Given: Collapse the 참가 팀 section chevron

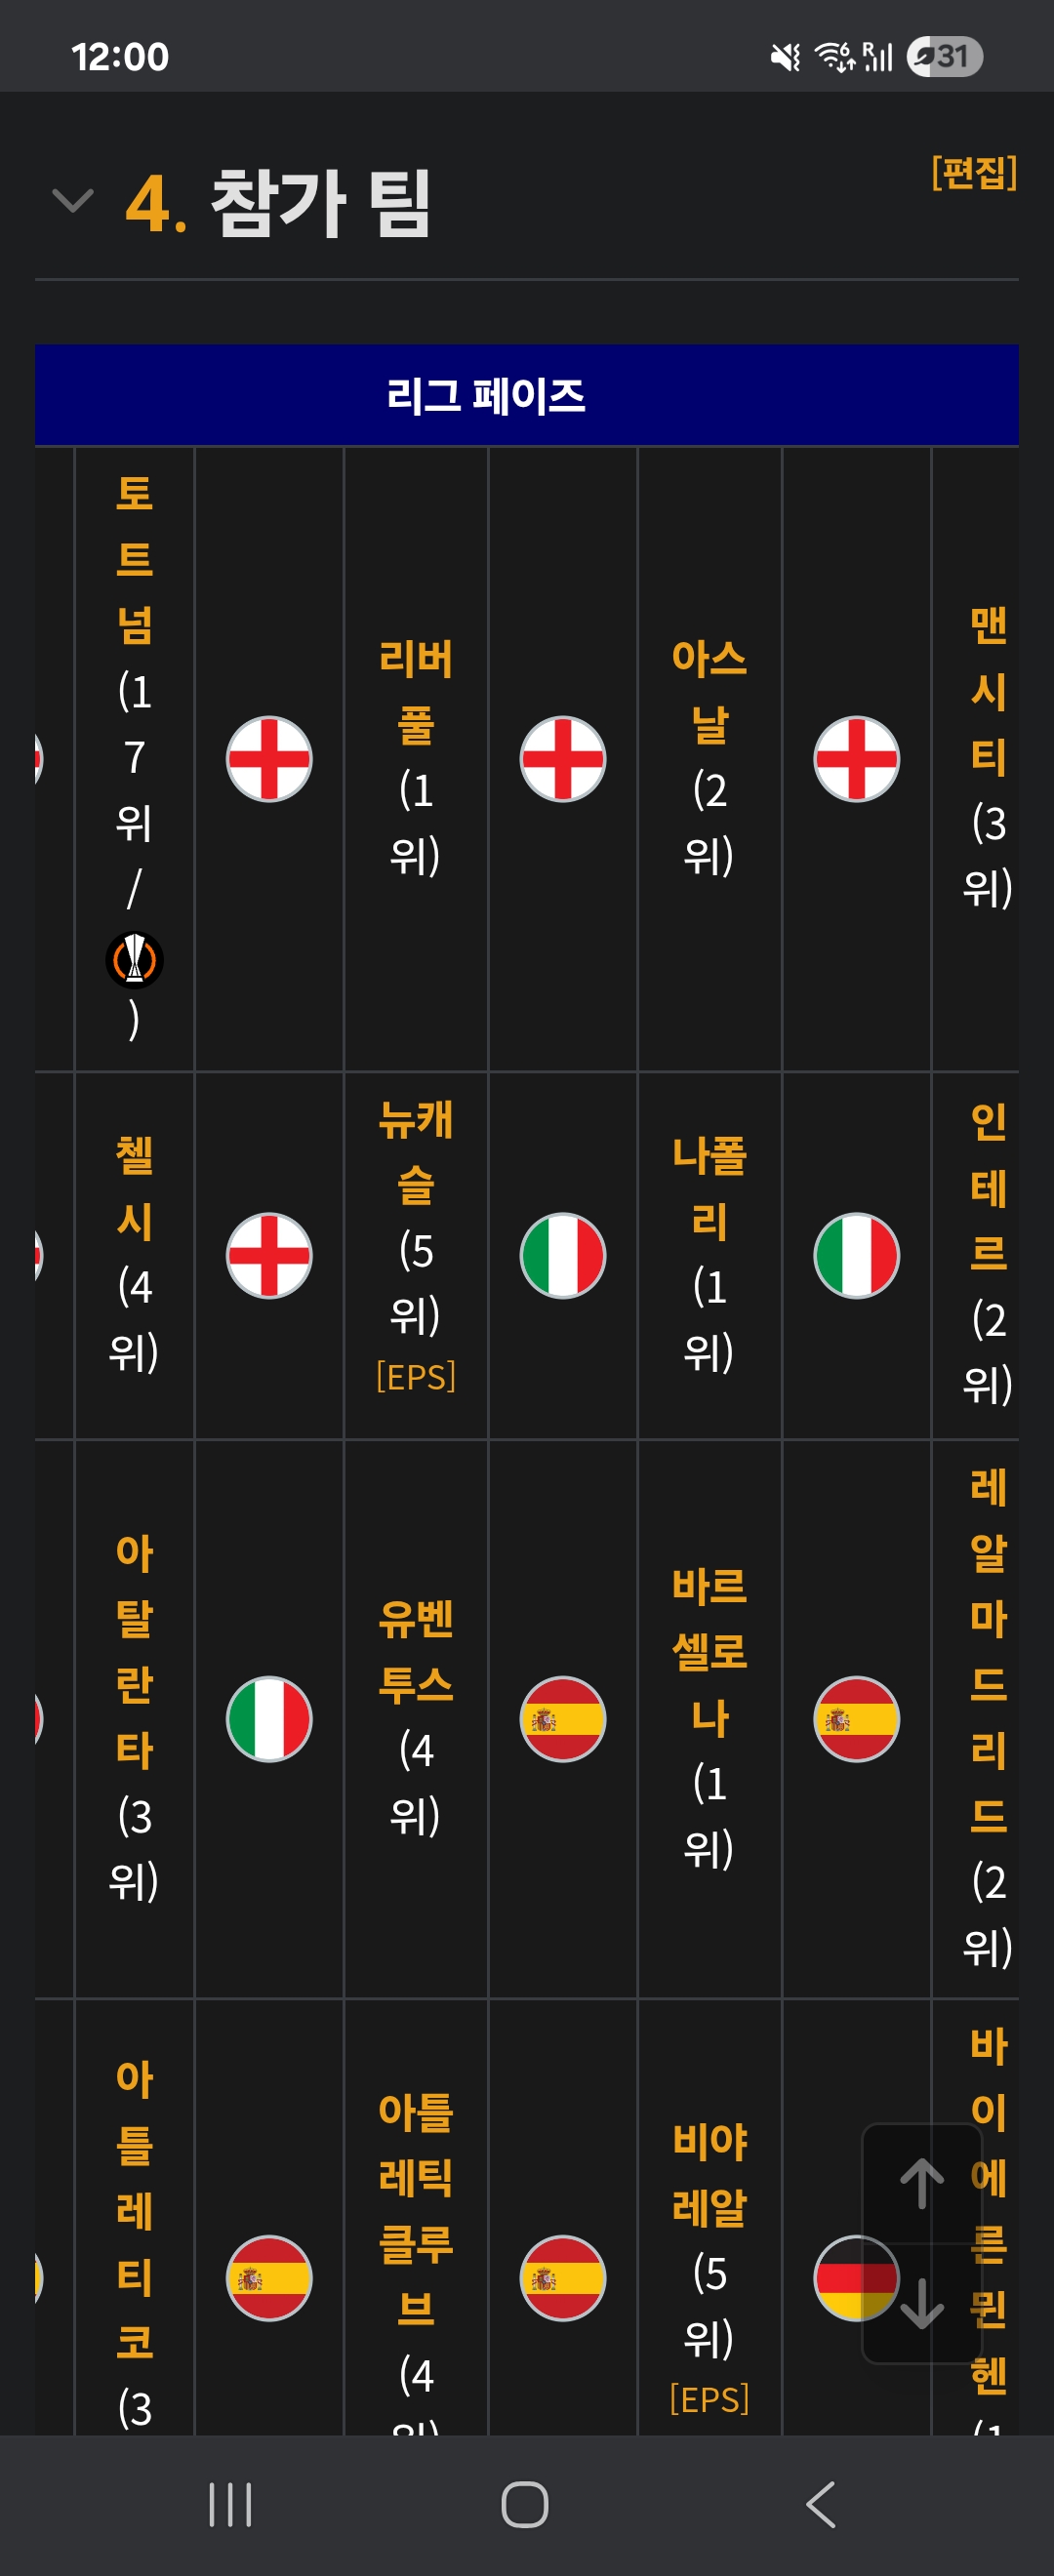Looking at the screenshot, I should point(72,201).
